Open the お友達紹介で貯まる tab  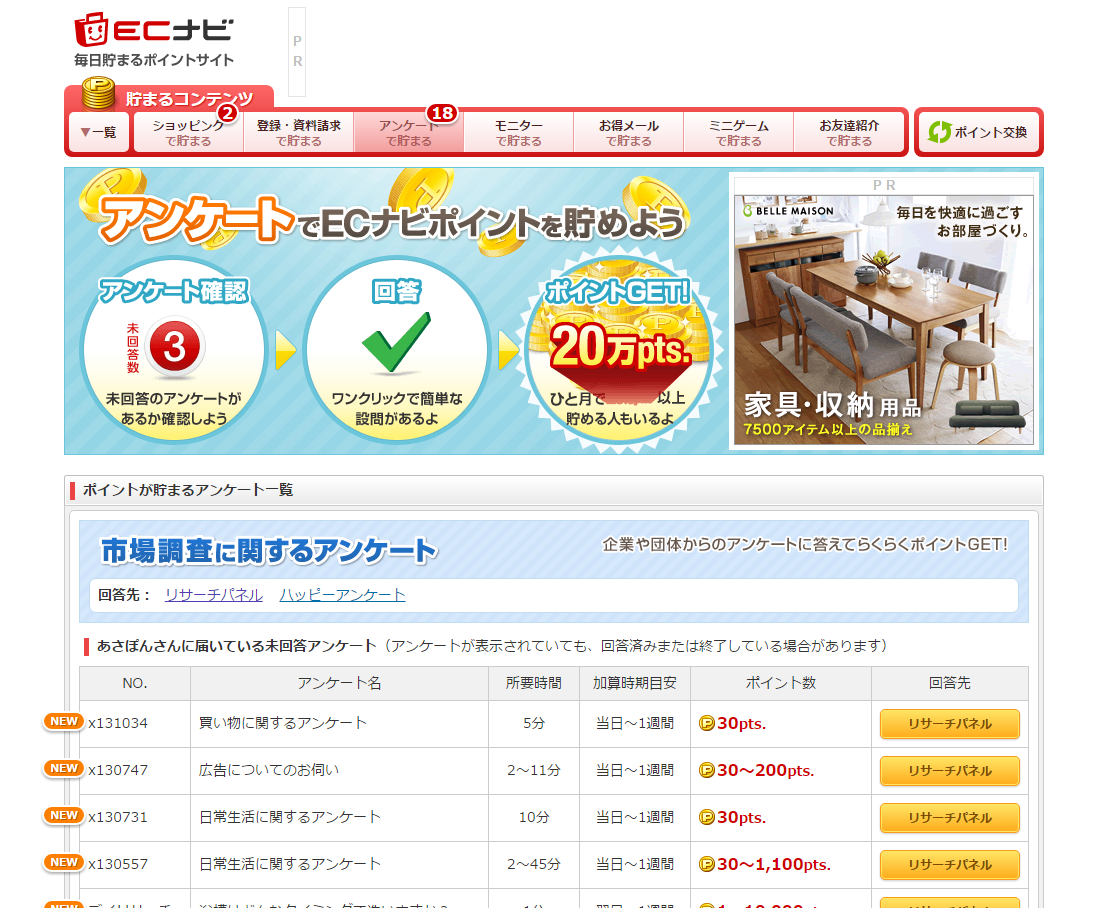pyautogui.click(x=849, y=132)
